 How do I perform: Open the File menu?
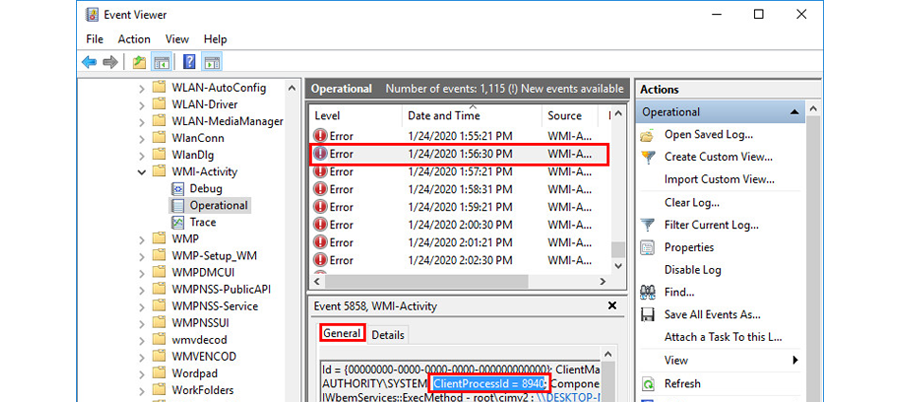pos(95,39)
